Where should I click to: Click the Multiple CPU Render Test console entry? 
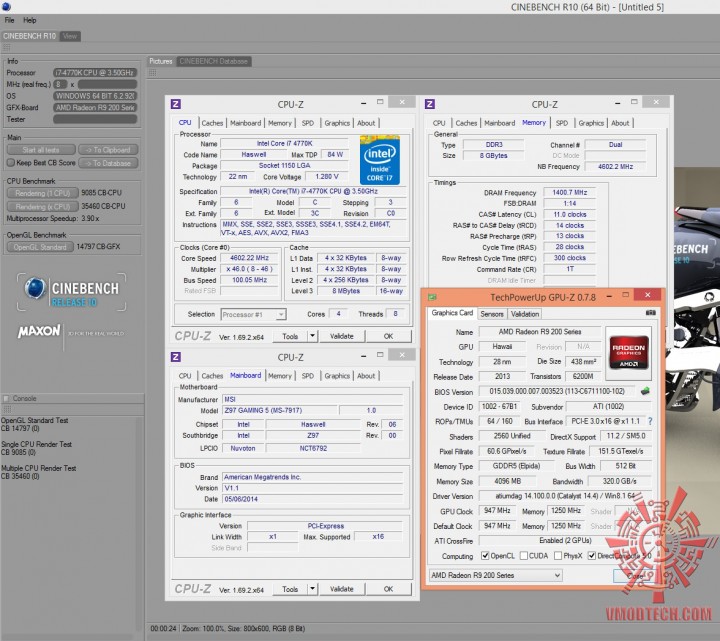pos(39,472)
